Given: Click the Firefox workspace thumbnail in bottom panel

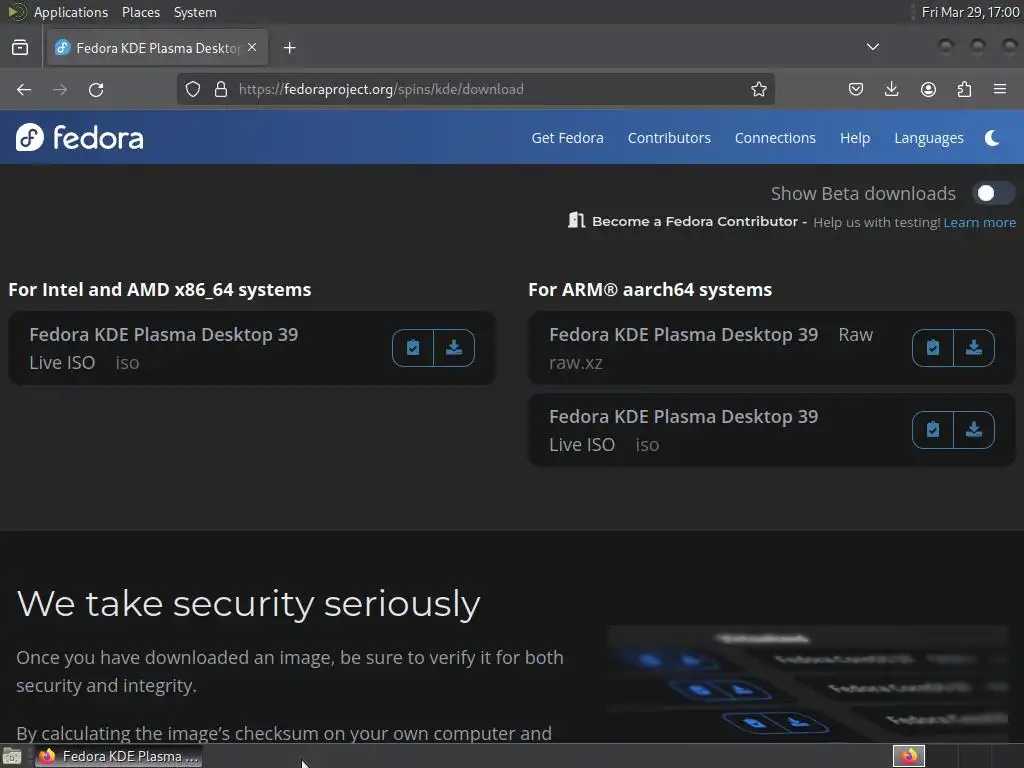Looking at the screenshot, I should click(x=909, y=756).
